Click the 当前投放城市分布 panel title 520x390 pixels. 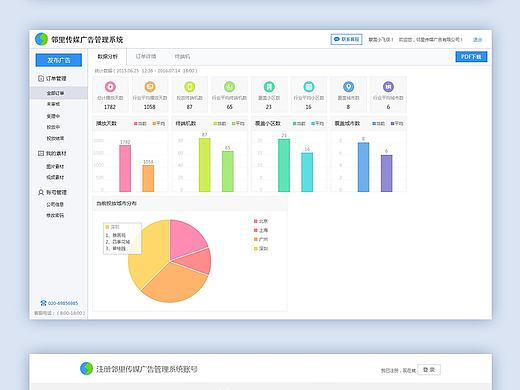[116, 203]
